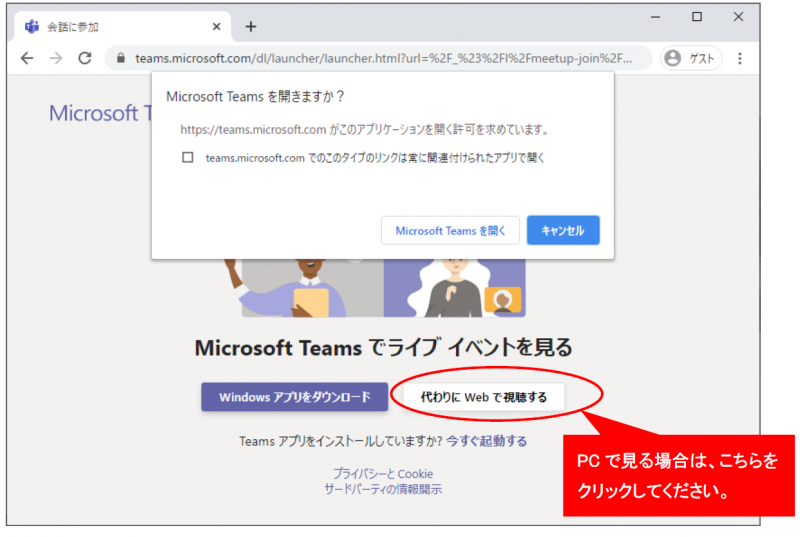Viewport: 800px width, 537px height.
Task: Open the プライバシーと Cookie link
Action: [x=383, y=473]
